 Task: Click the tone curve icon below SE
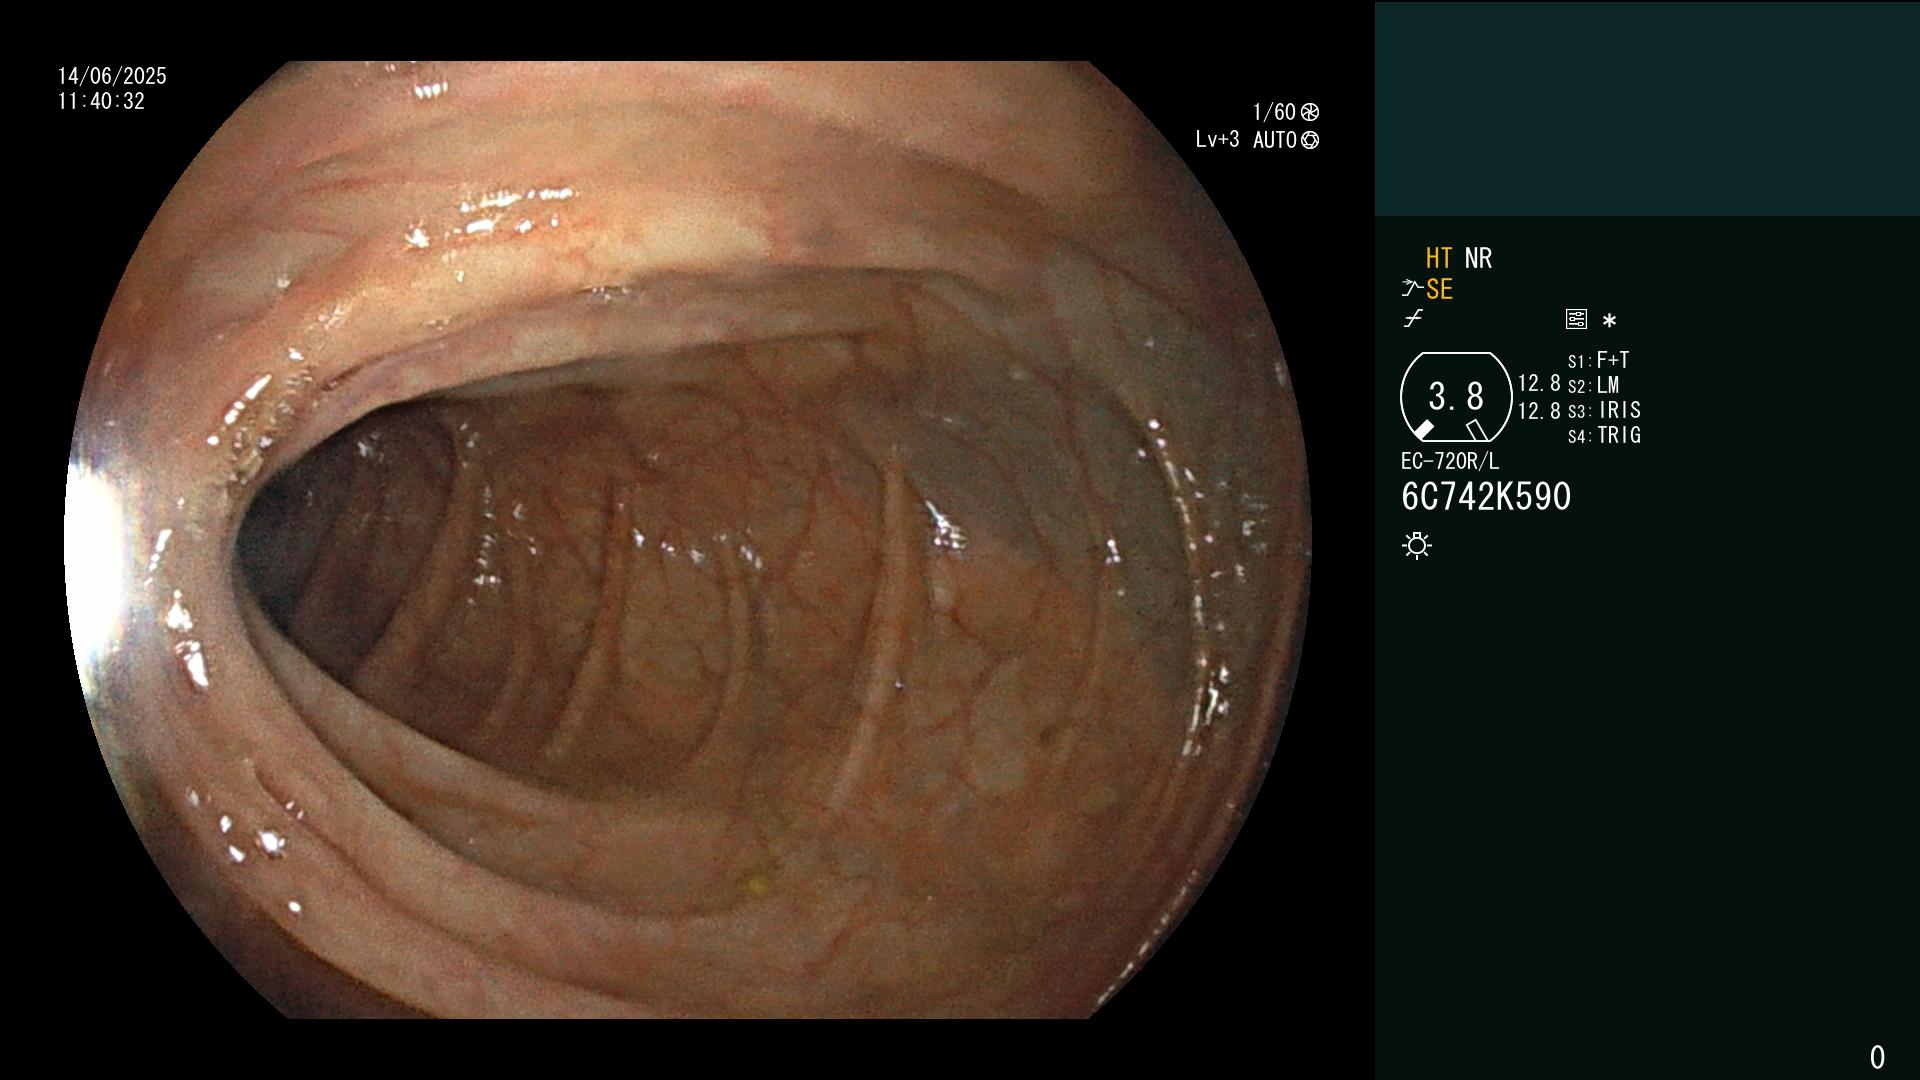pos(1413,319)
